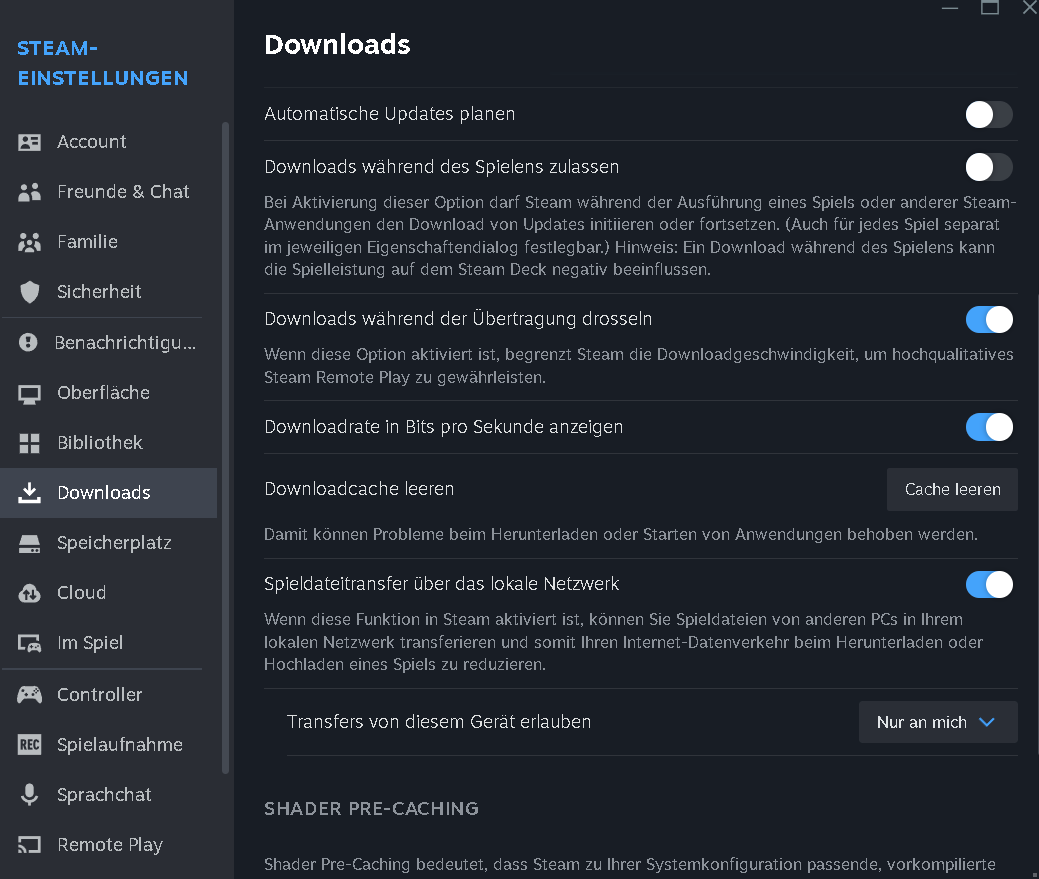Go to Freunde & Chat settings
Screen dimensions: 1039x879
123,192
